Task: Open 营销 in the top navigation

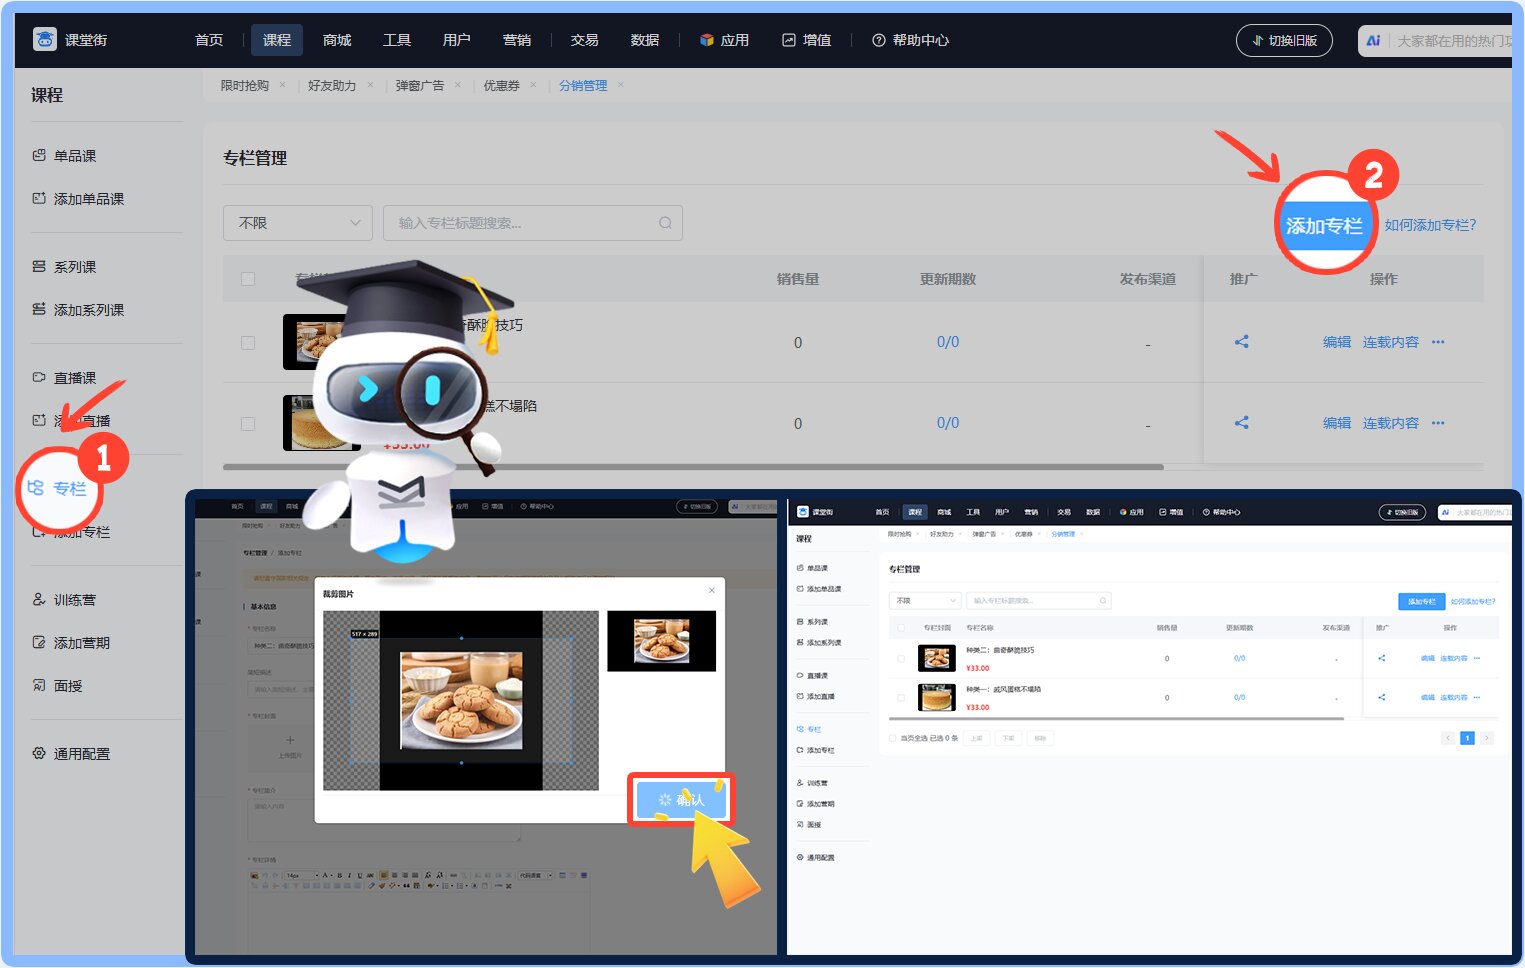Action: 517,40
